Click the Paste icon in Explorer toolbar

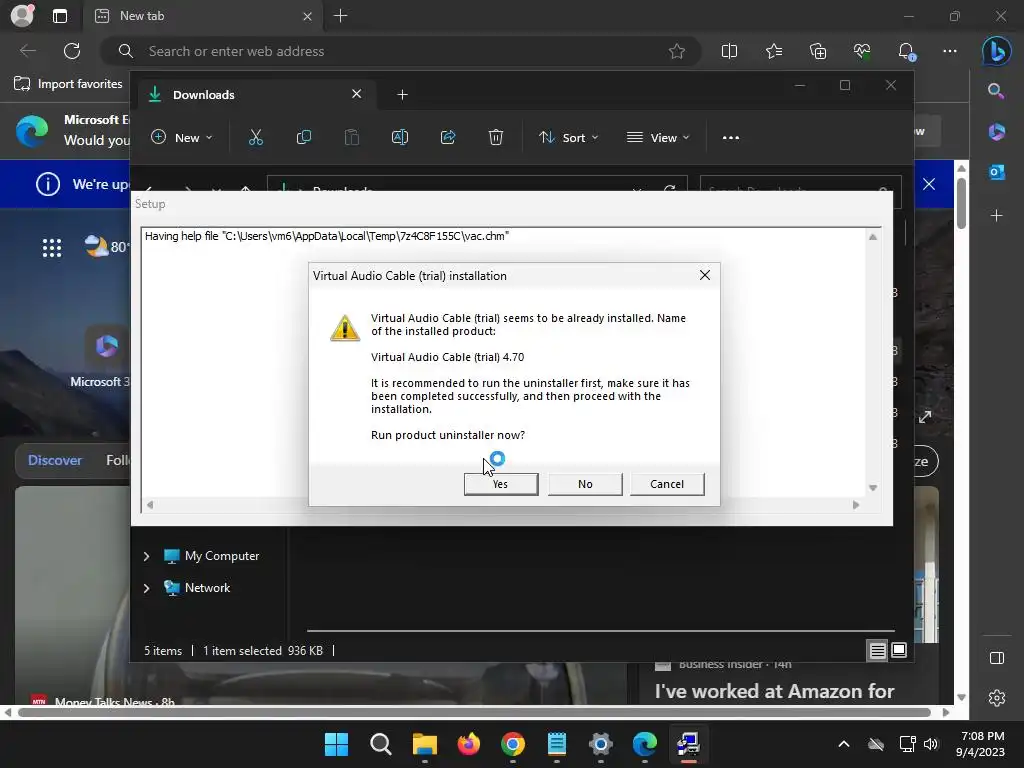point(352,137)
